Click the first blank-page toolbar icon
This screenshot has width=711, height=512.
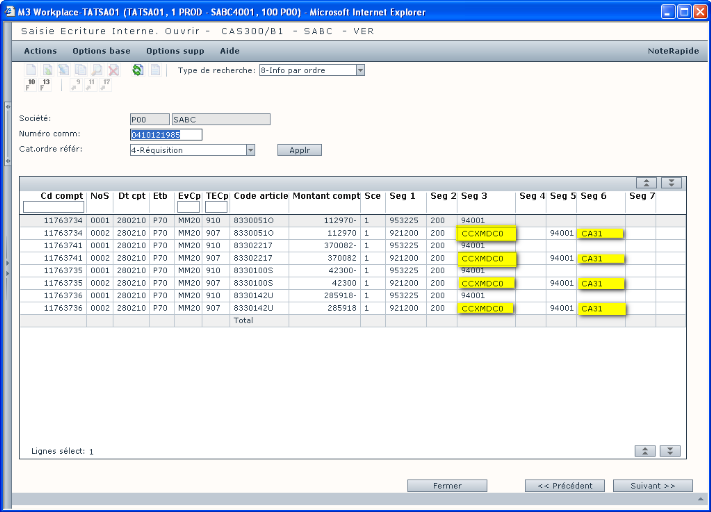[x=29, y=70]
